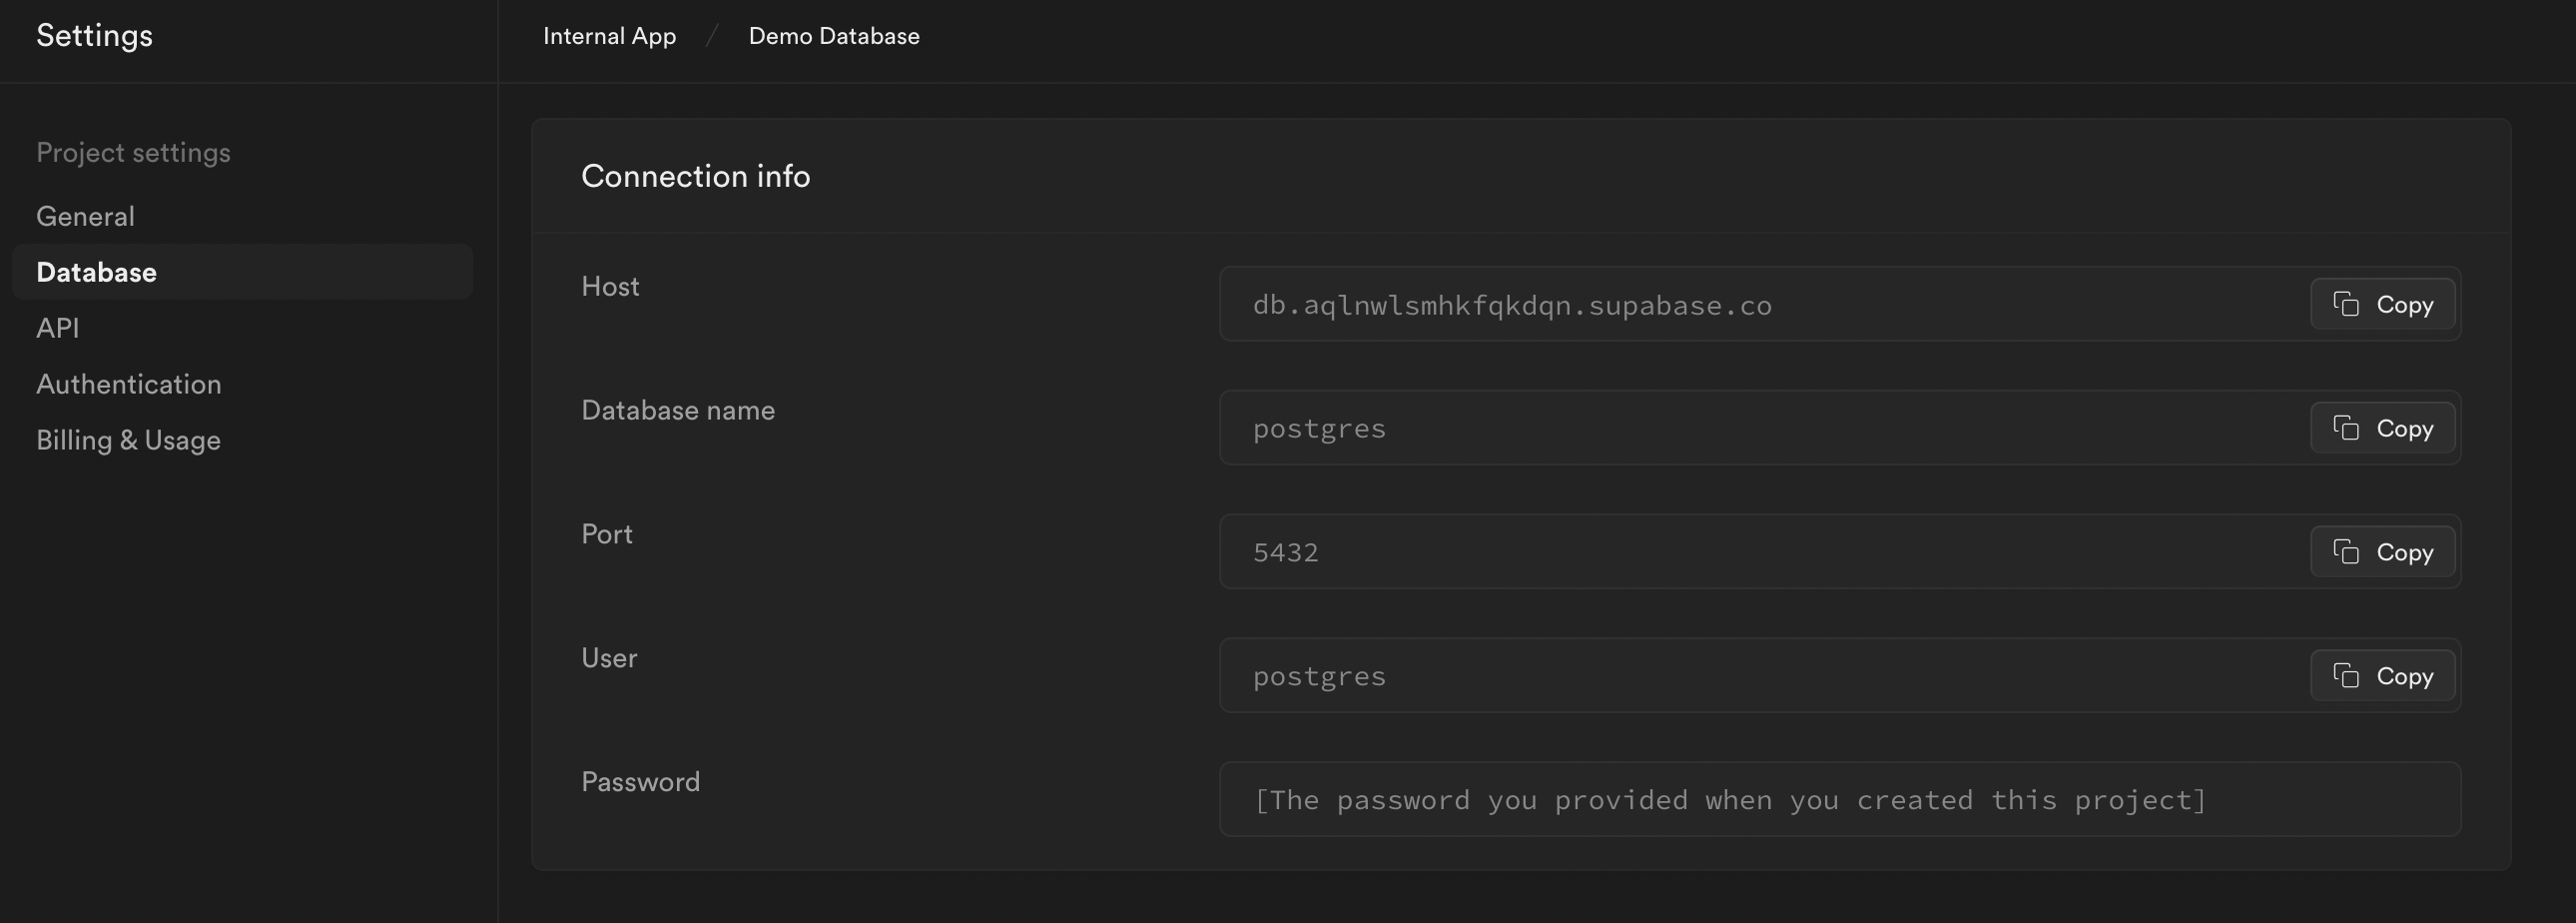Viewport: 2576px width, 923px height.
Task: Navigate to Billing & Usage
Action: [128, 441]
